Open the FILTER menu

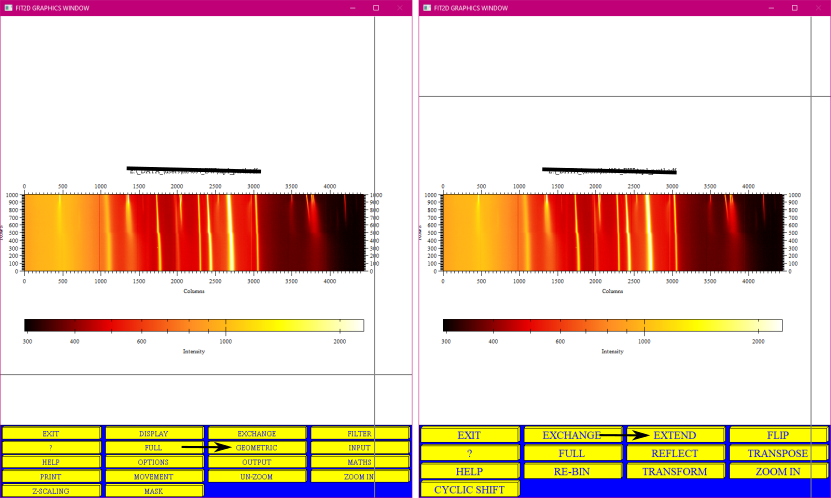(x=360, y=433)
